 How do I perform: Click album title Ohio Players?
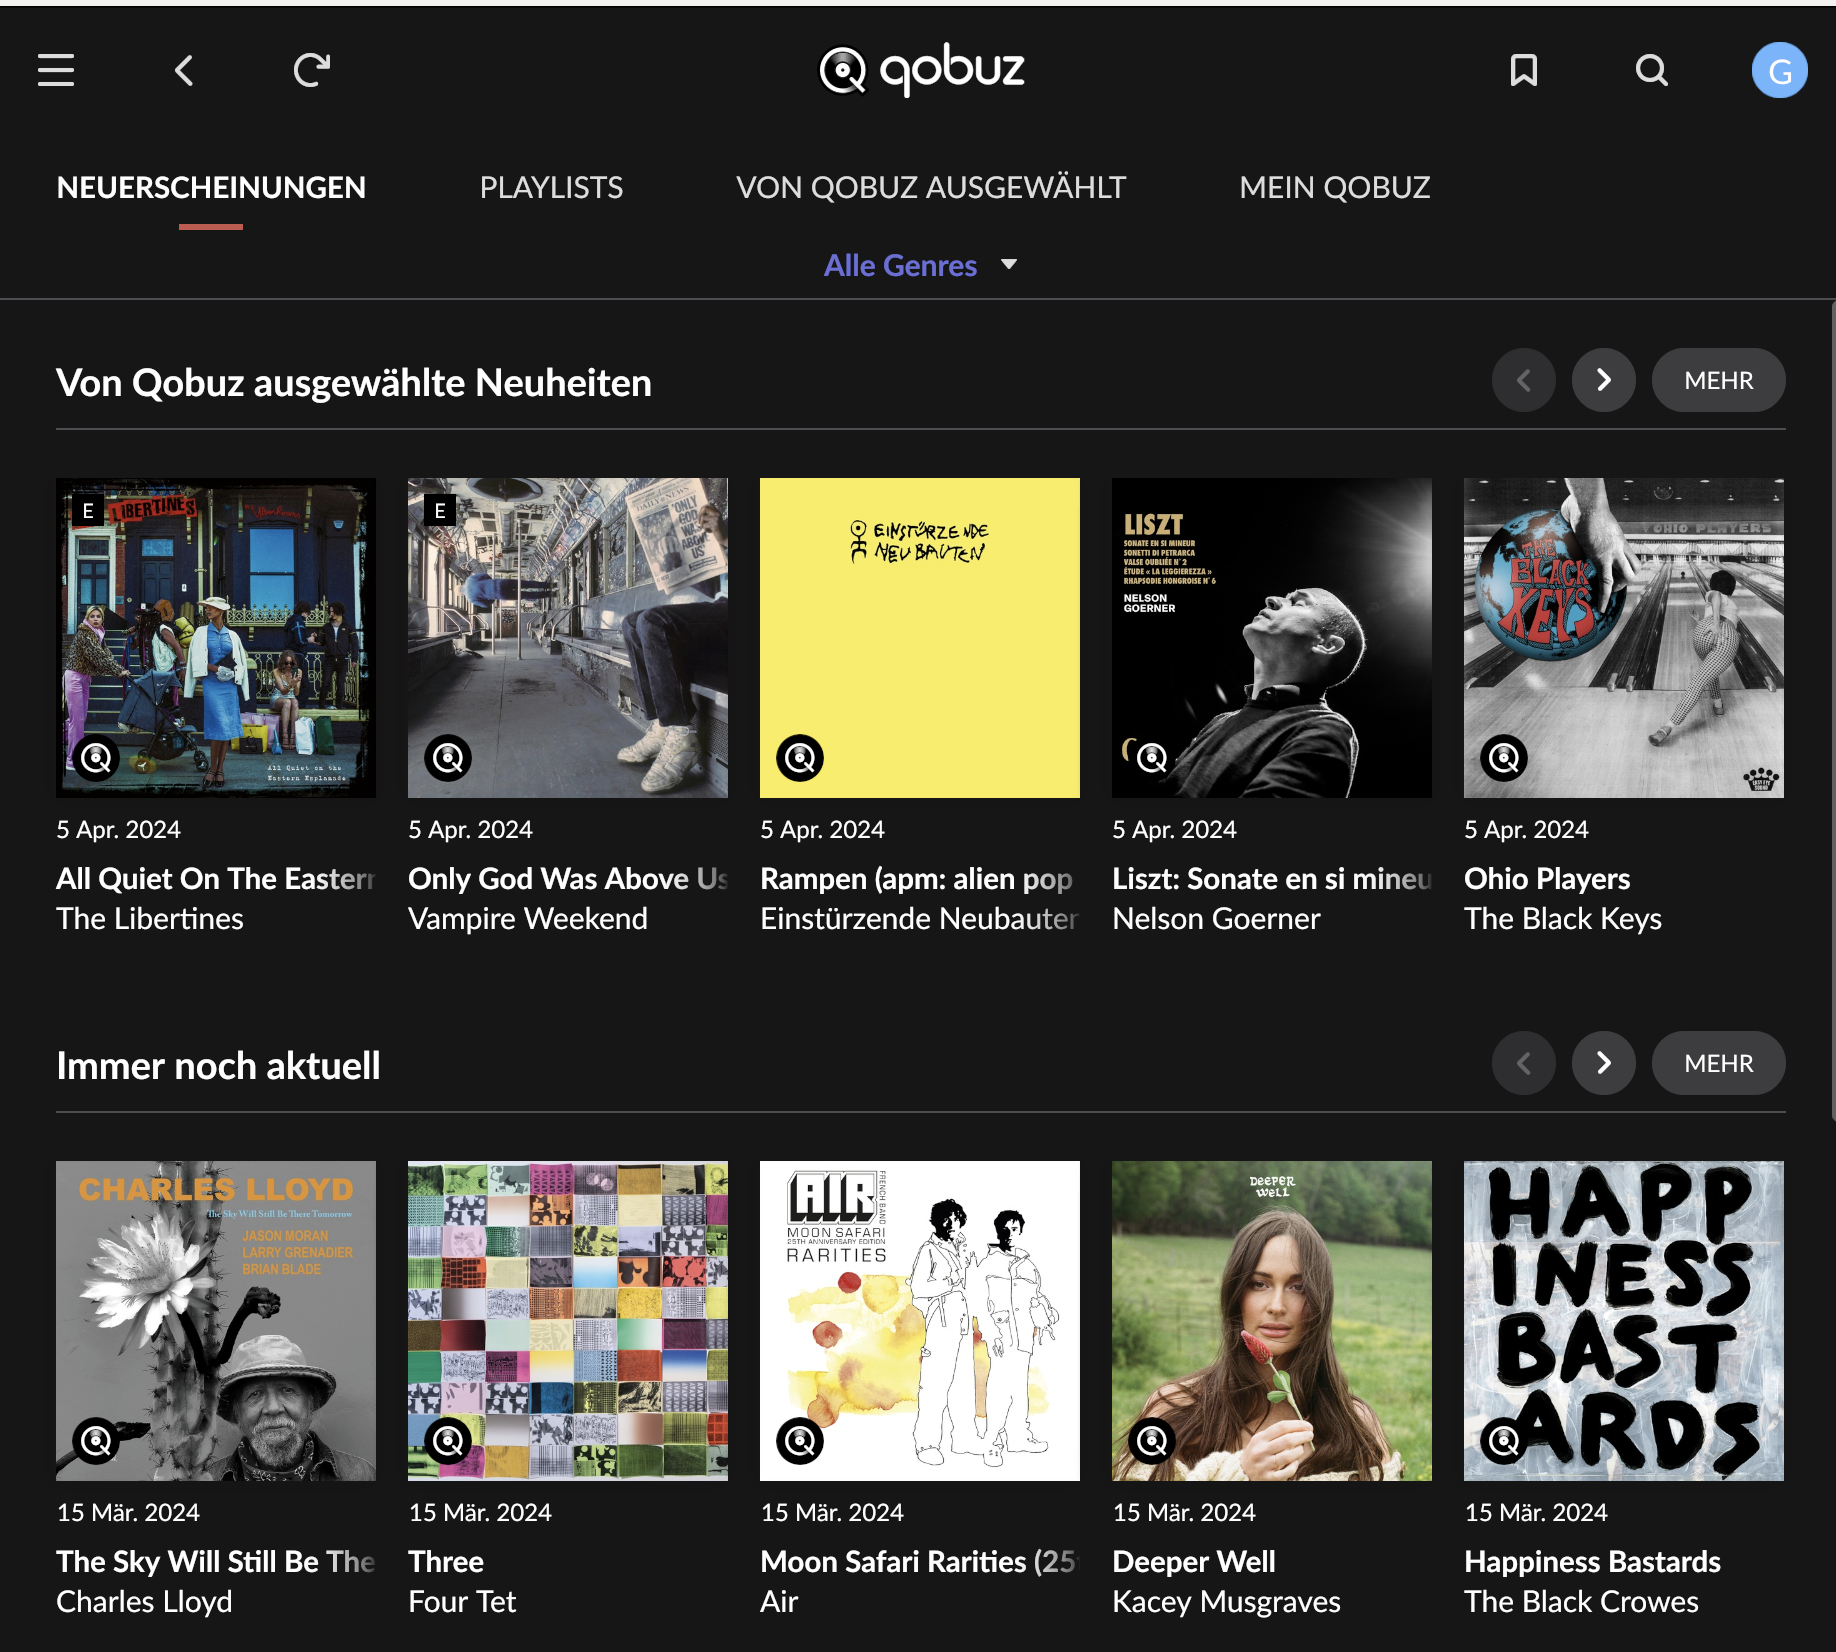[x=1547, y=878]
